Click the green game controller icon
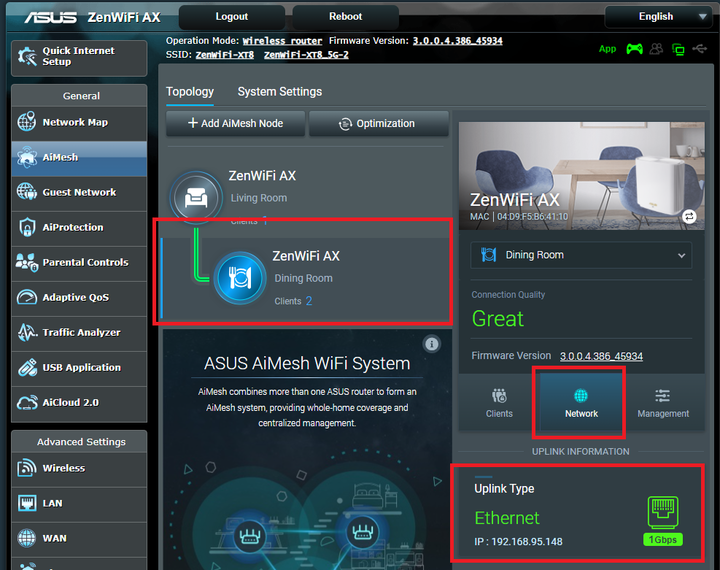This screenshot has height=570, width=720. [x=634, y=49]
